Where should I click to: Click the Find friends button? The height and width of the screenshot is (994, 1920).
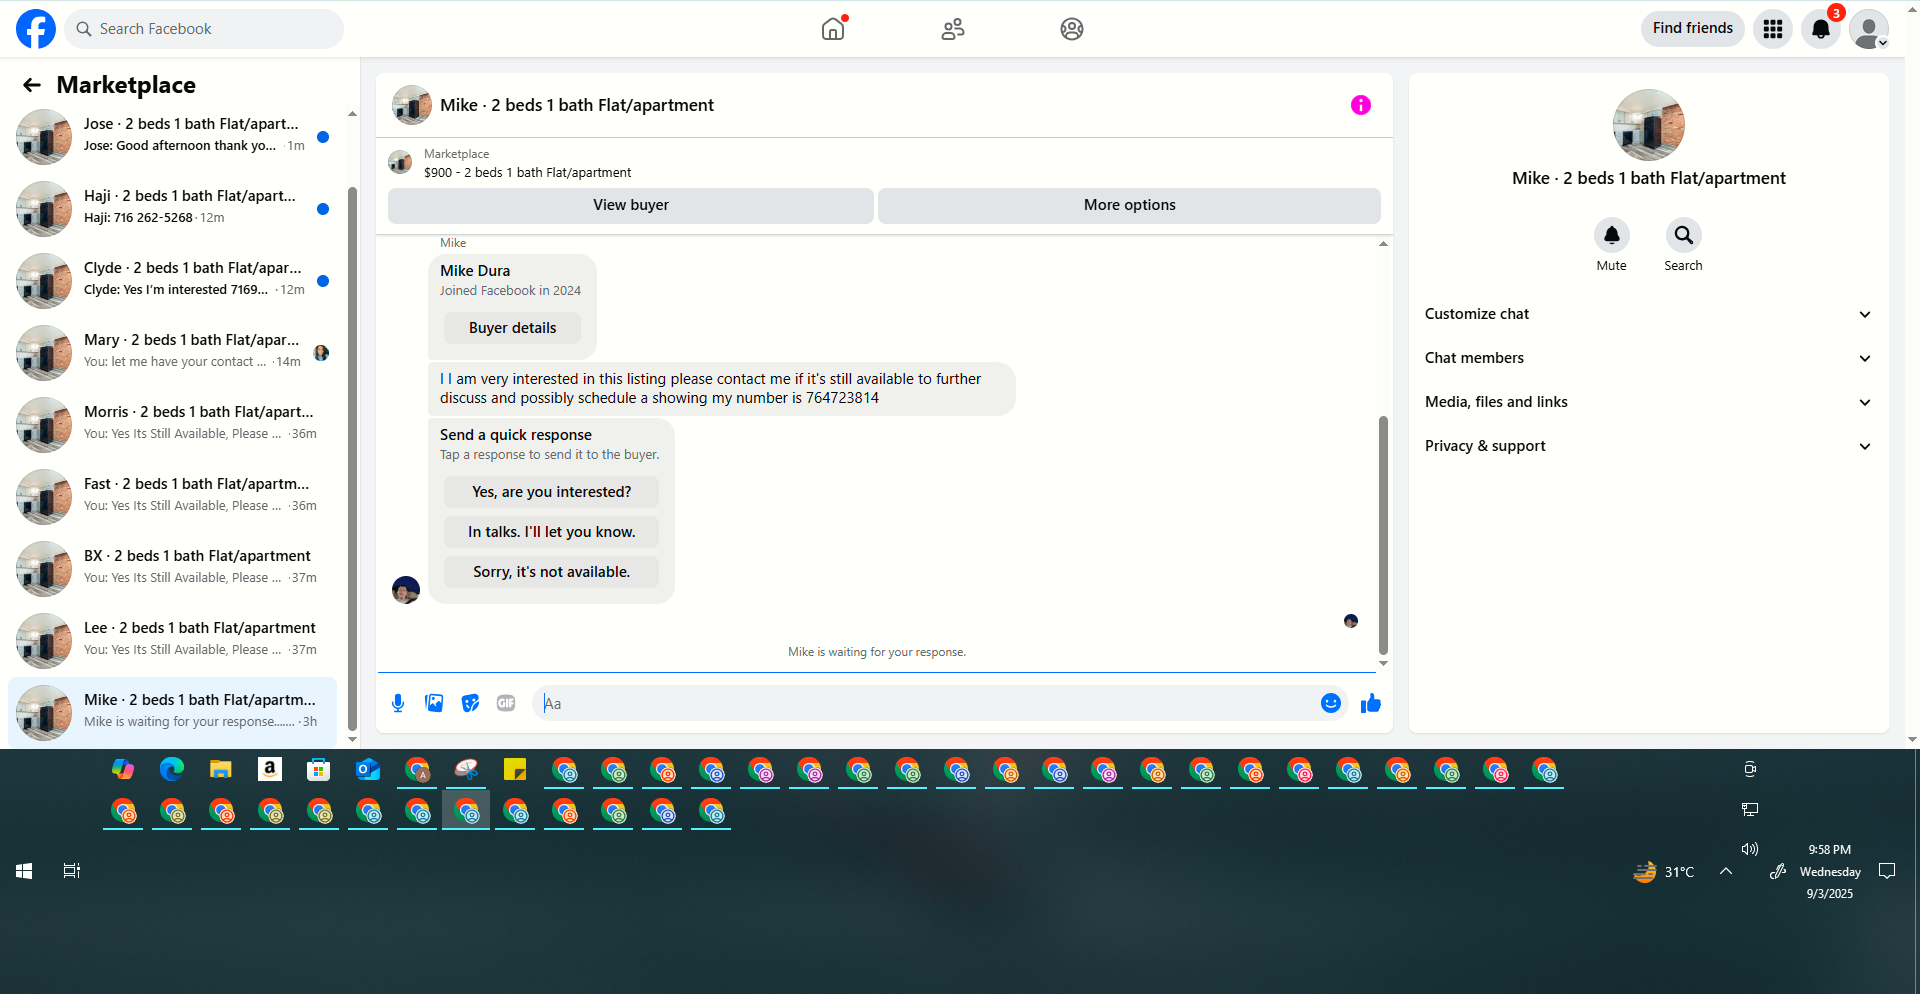1693,28
